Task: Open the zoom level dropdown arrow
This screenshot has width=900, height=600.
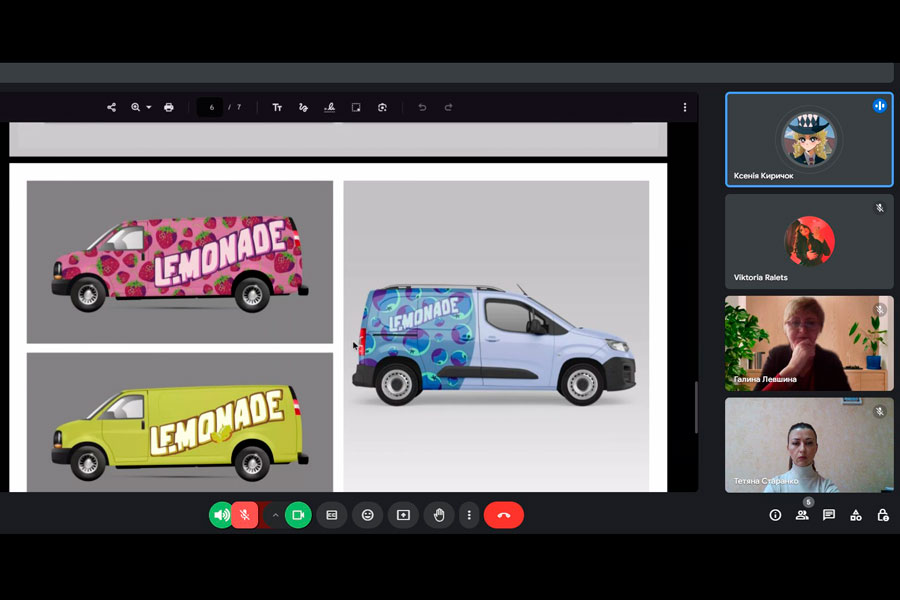Action: (149, 107)
